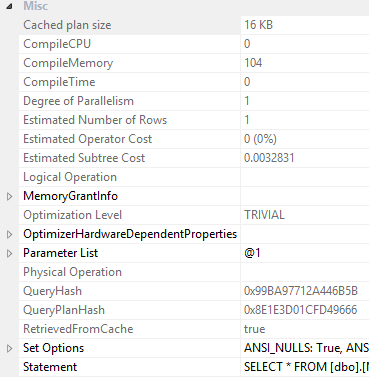Collapse the Misc category section
The height and width of the screenshot is (377, 369).
pyautogui.click(x=9, y=6)
